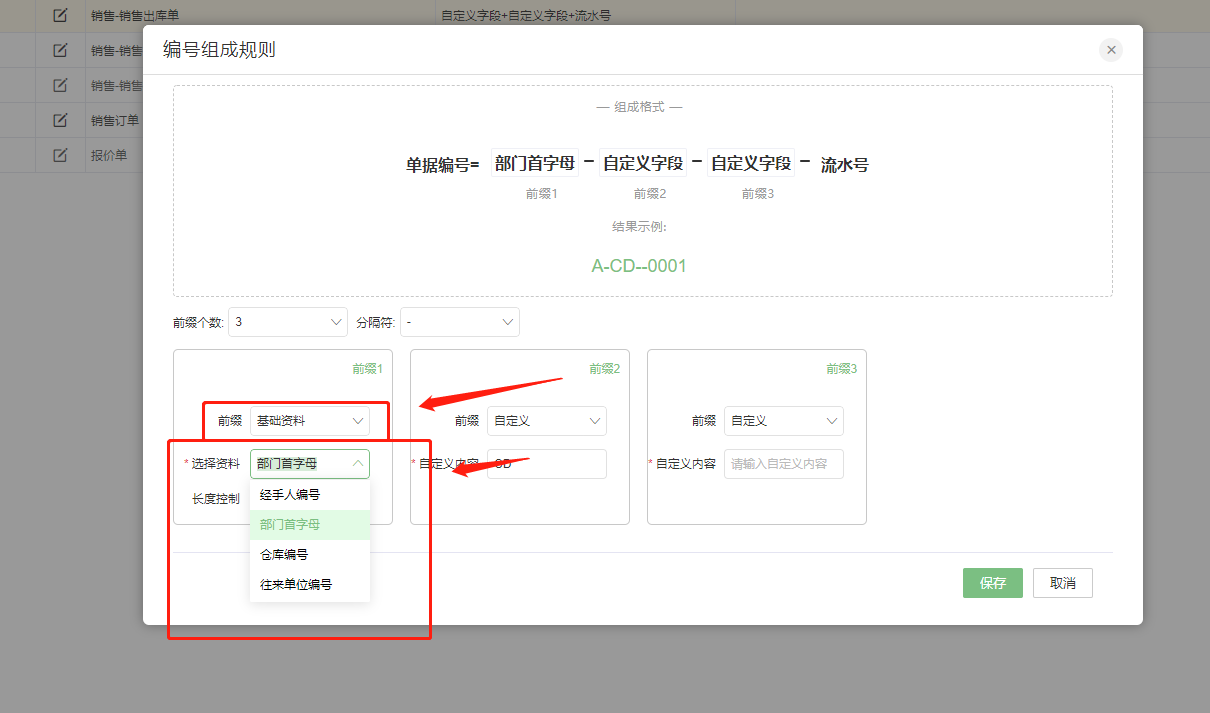The height and width of the screenshot is (713, 1210).
Task: Close the 编号组成规则 dialog
Action: pyautogui.click(x=1110, y=50)
